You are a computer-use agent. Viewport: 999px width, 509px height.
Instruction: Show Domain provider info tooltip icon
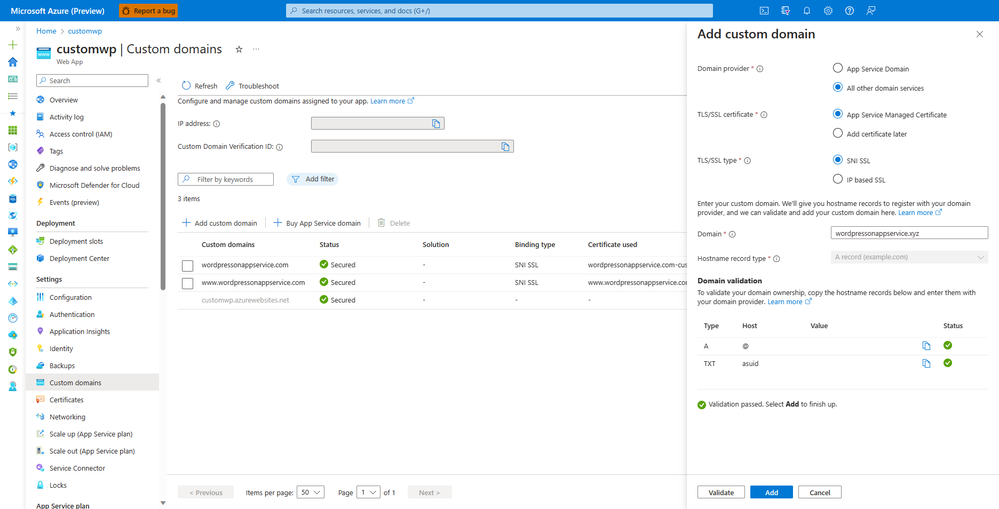tap(759, 69)
